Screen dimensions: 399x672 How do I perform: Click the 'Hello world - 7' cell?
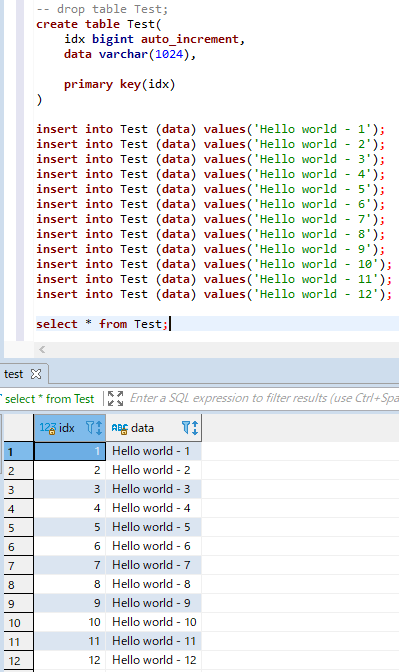pos(151,565)
